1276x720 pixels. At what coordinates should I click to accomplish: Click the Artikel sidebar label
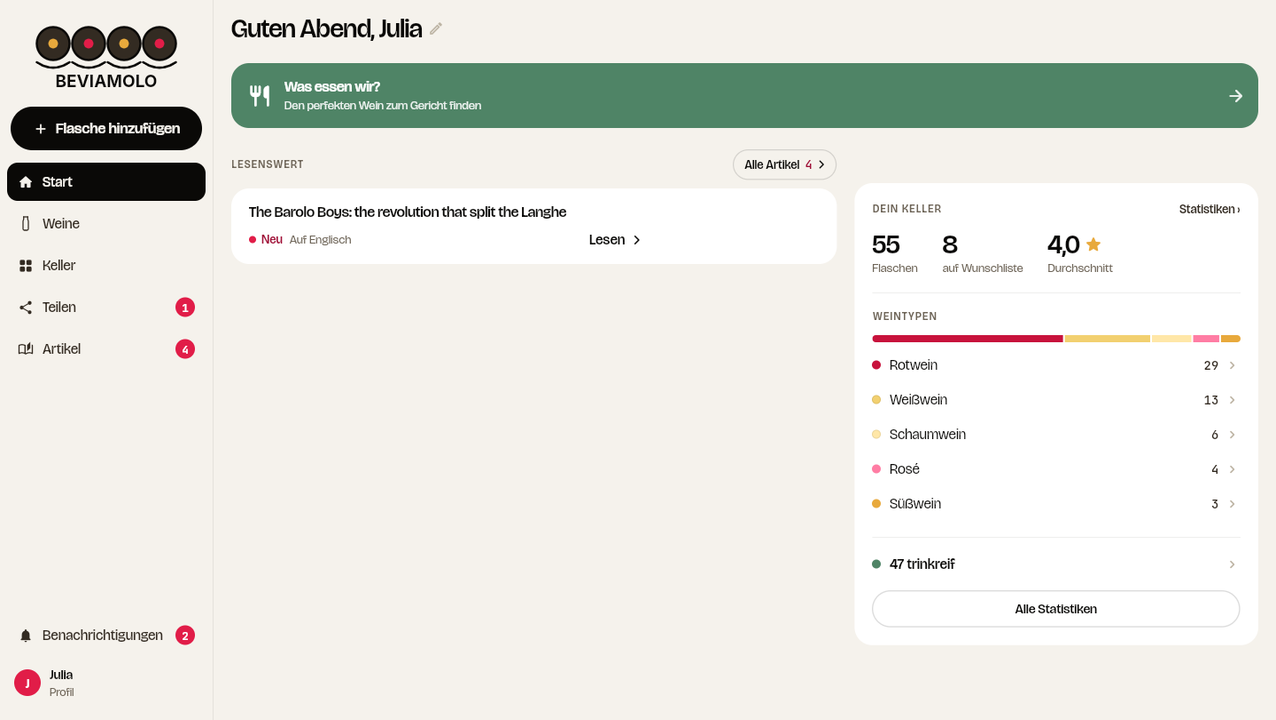coord(61,349)
